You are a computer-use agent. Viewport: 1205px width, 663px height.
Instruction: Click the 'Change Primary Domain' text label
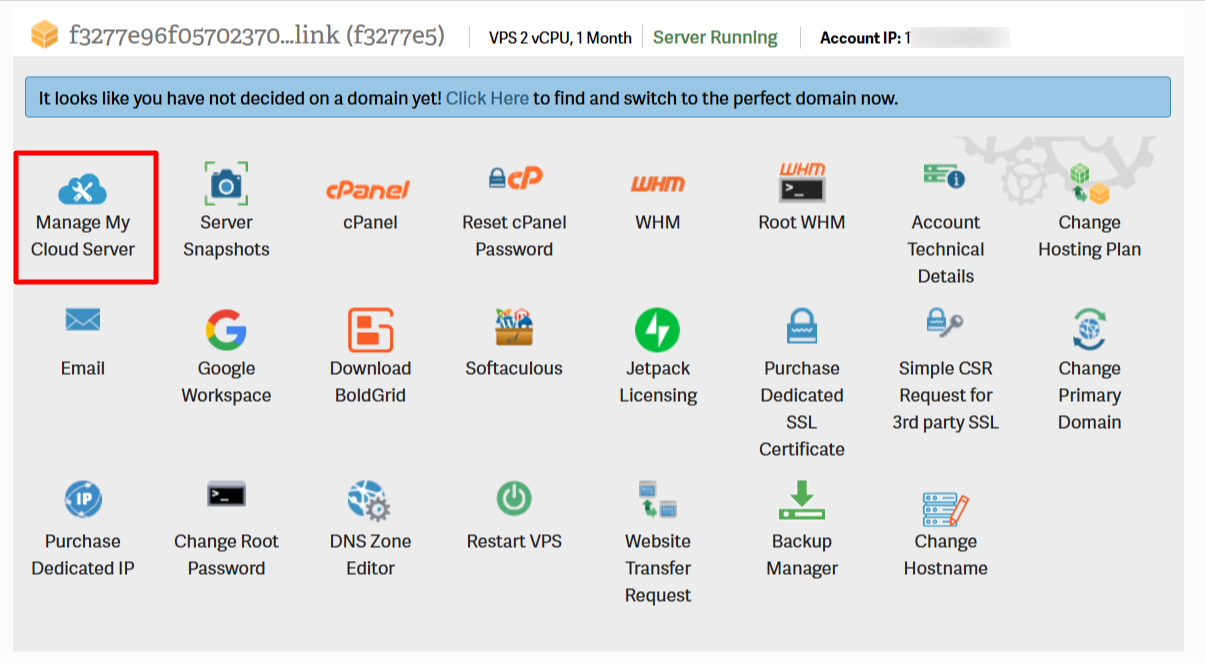(x=1089, y=395)
